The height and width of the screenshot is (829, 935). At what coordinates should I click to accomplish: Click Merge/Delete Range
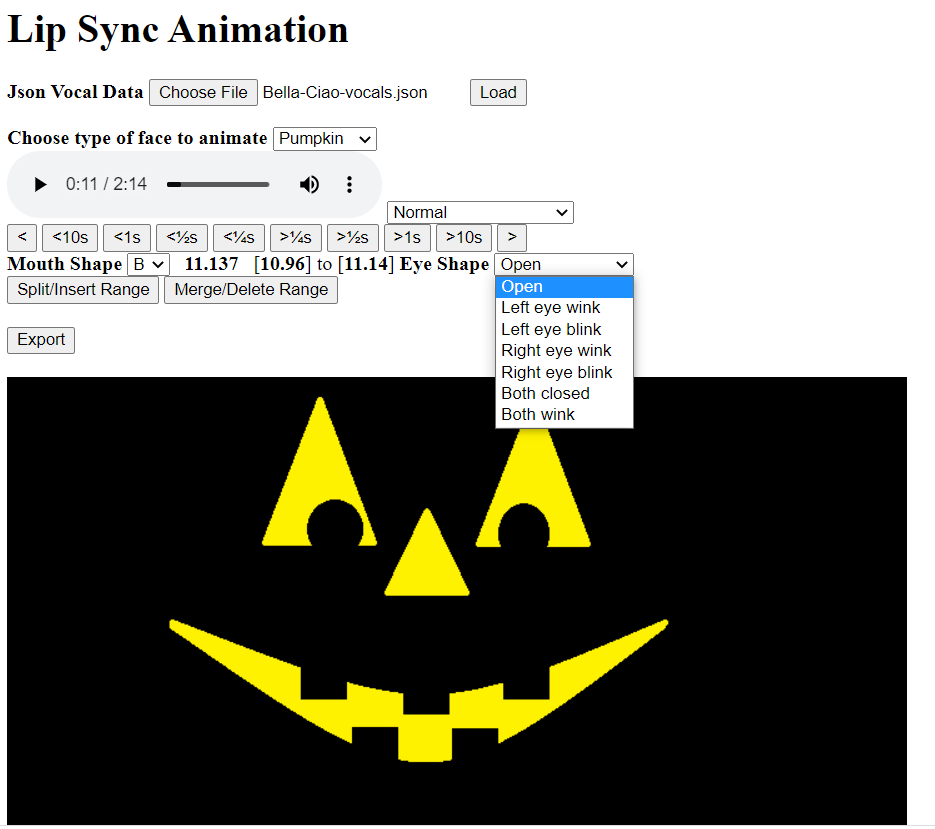pyautogui.click(x=250, y=289)
